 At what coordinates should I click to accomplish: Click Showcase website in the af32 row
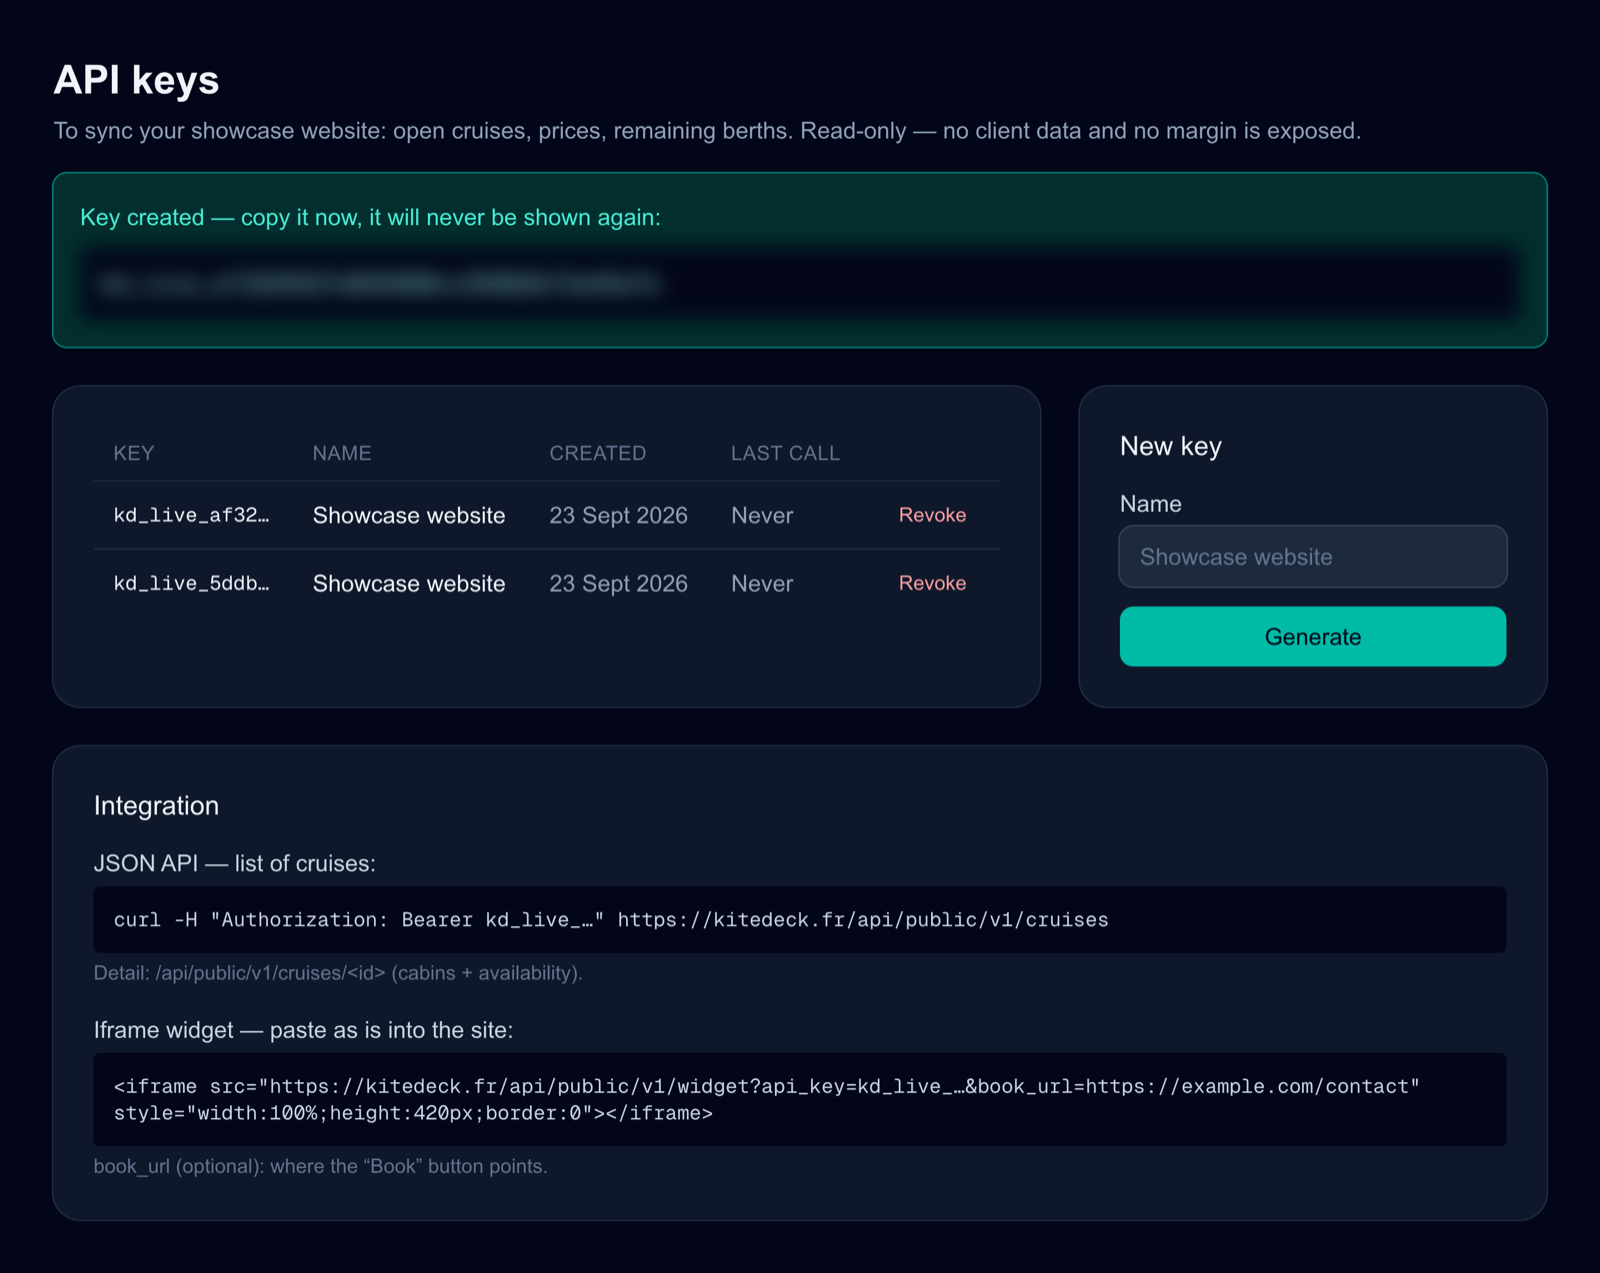[x=409, y=515]
